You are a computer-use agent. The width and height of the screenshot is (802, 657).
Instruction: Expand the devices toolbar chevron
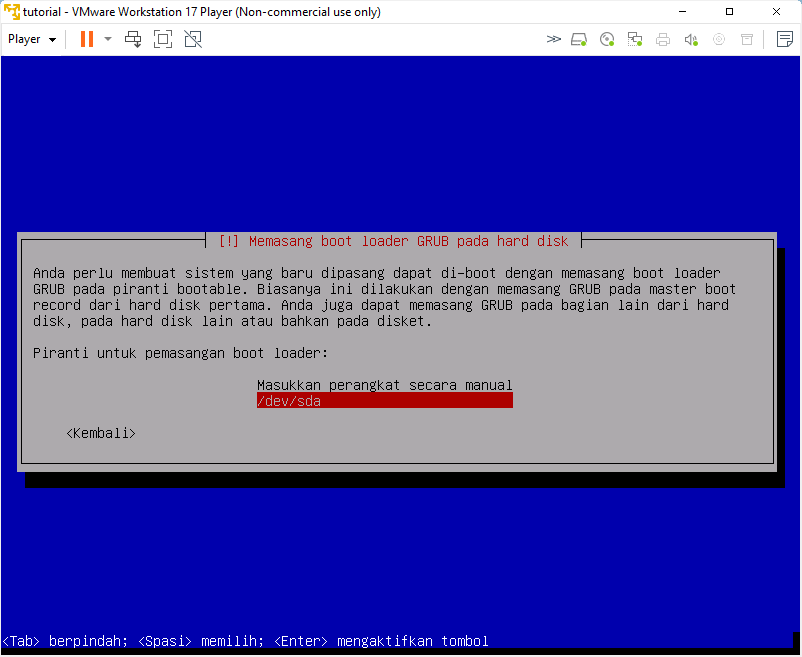(x=553, y=39)
